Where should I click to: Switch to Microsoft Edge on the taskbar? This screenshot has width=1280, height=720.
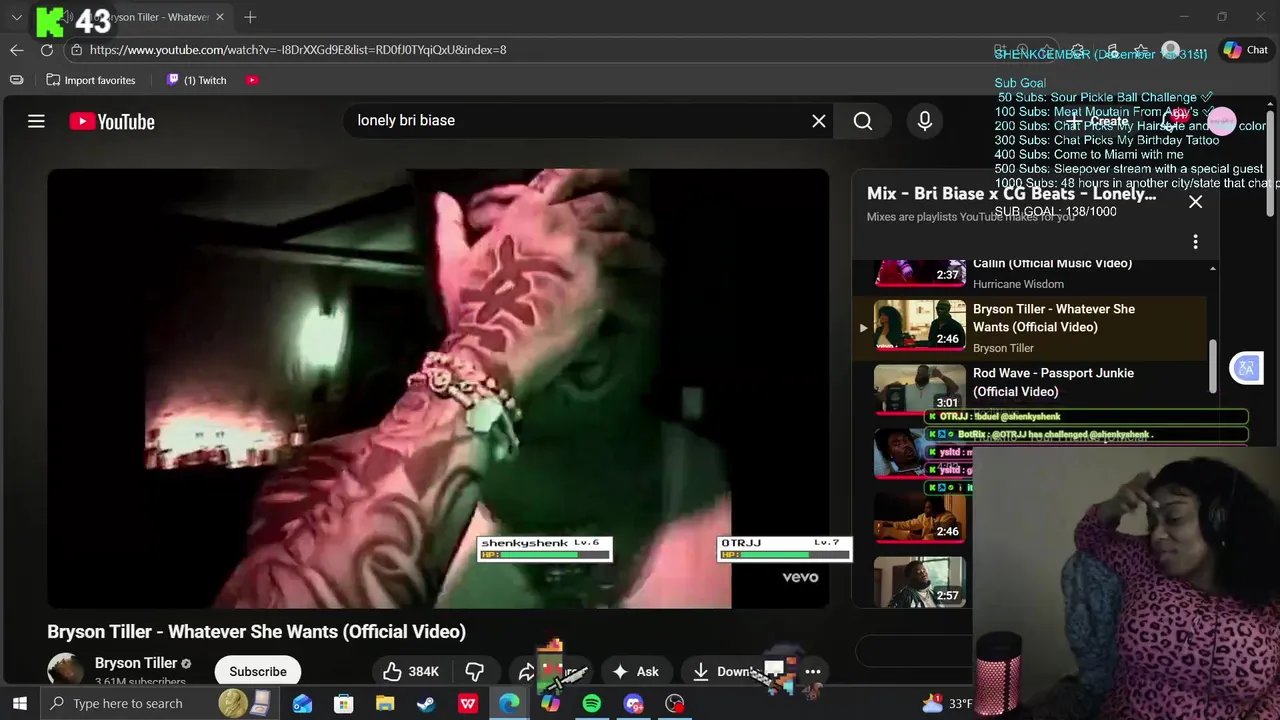tap(509, 704)
